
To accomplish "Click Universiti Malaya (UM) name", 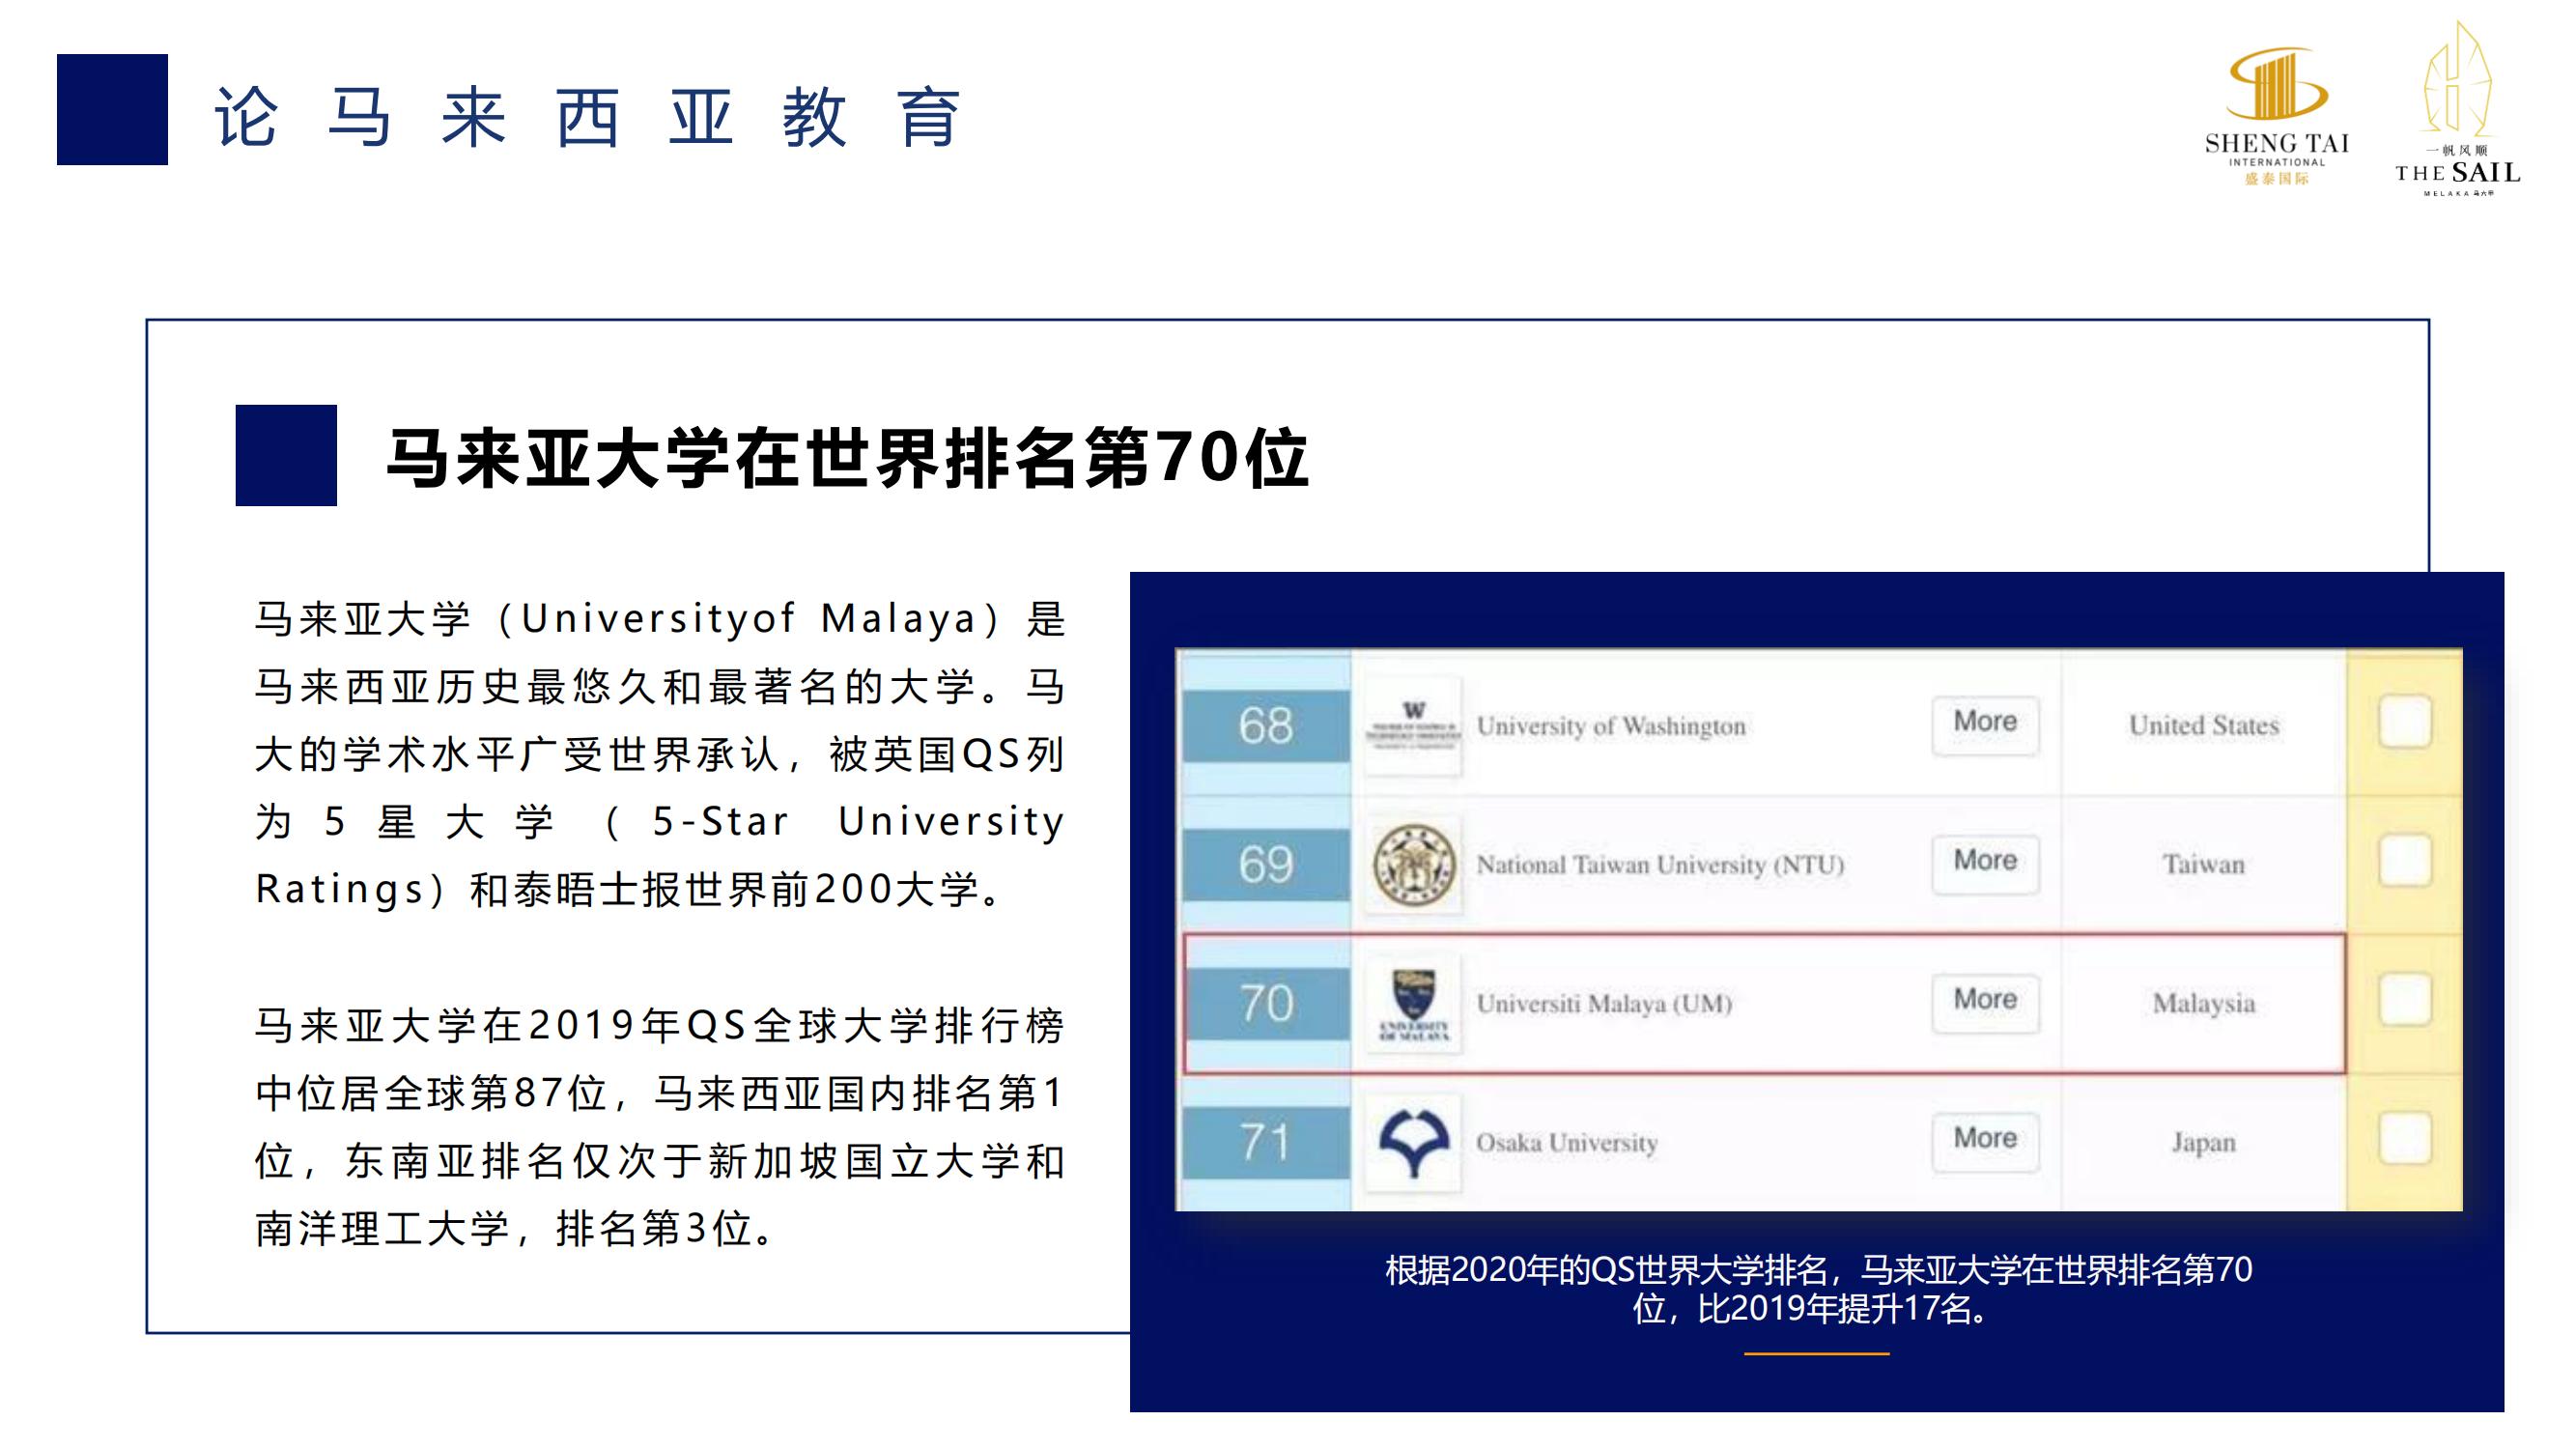I will click(x=1604, y=1003).
